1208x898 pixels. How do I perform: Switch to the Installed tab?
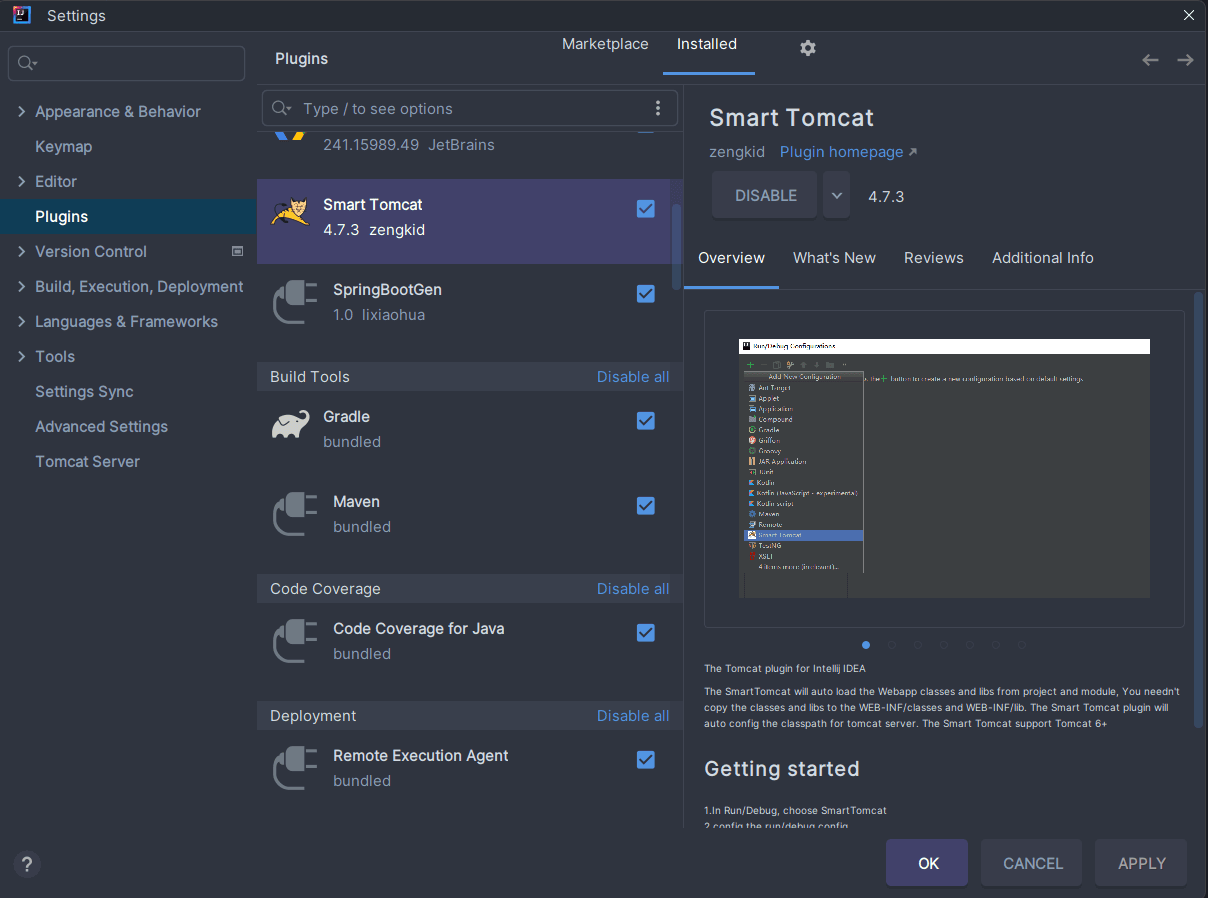click(707, 44)
